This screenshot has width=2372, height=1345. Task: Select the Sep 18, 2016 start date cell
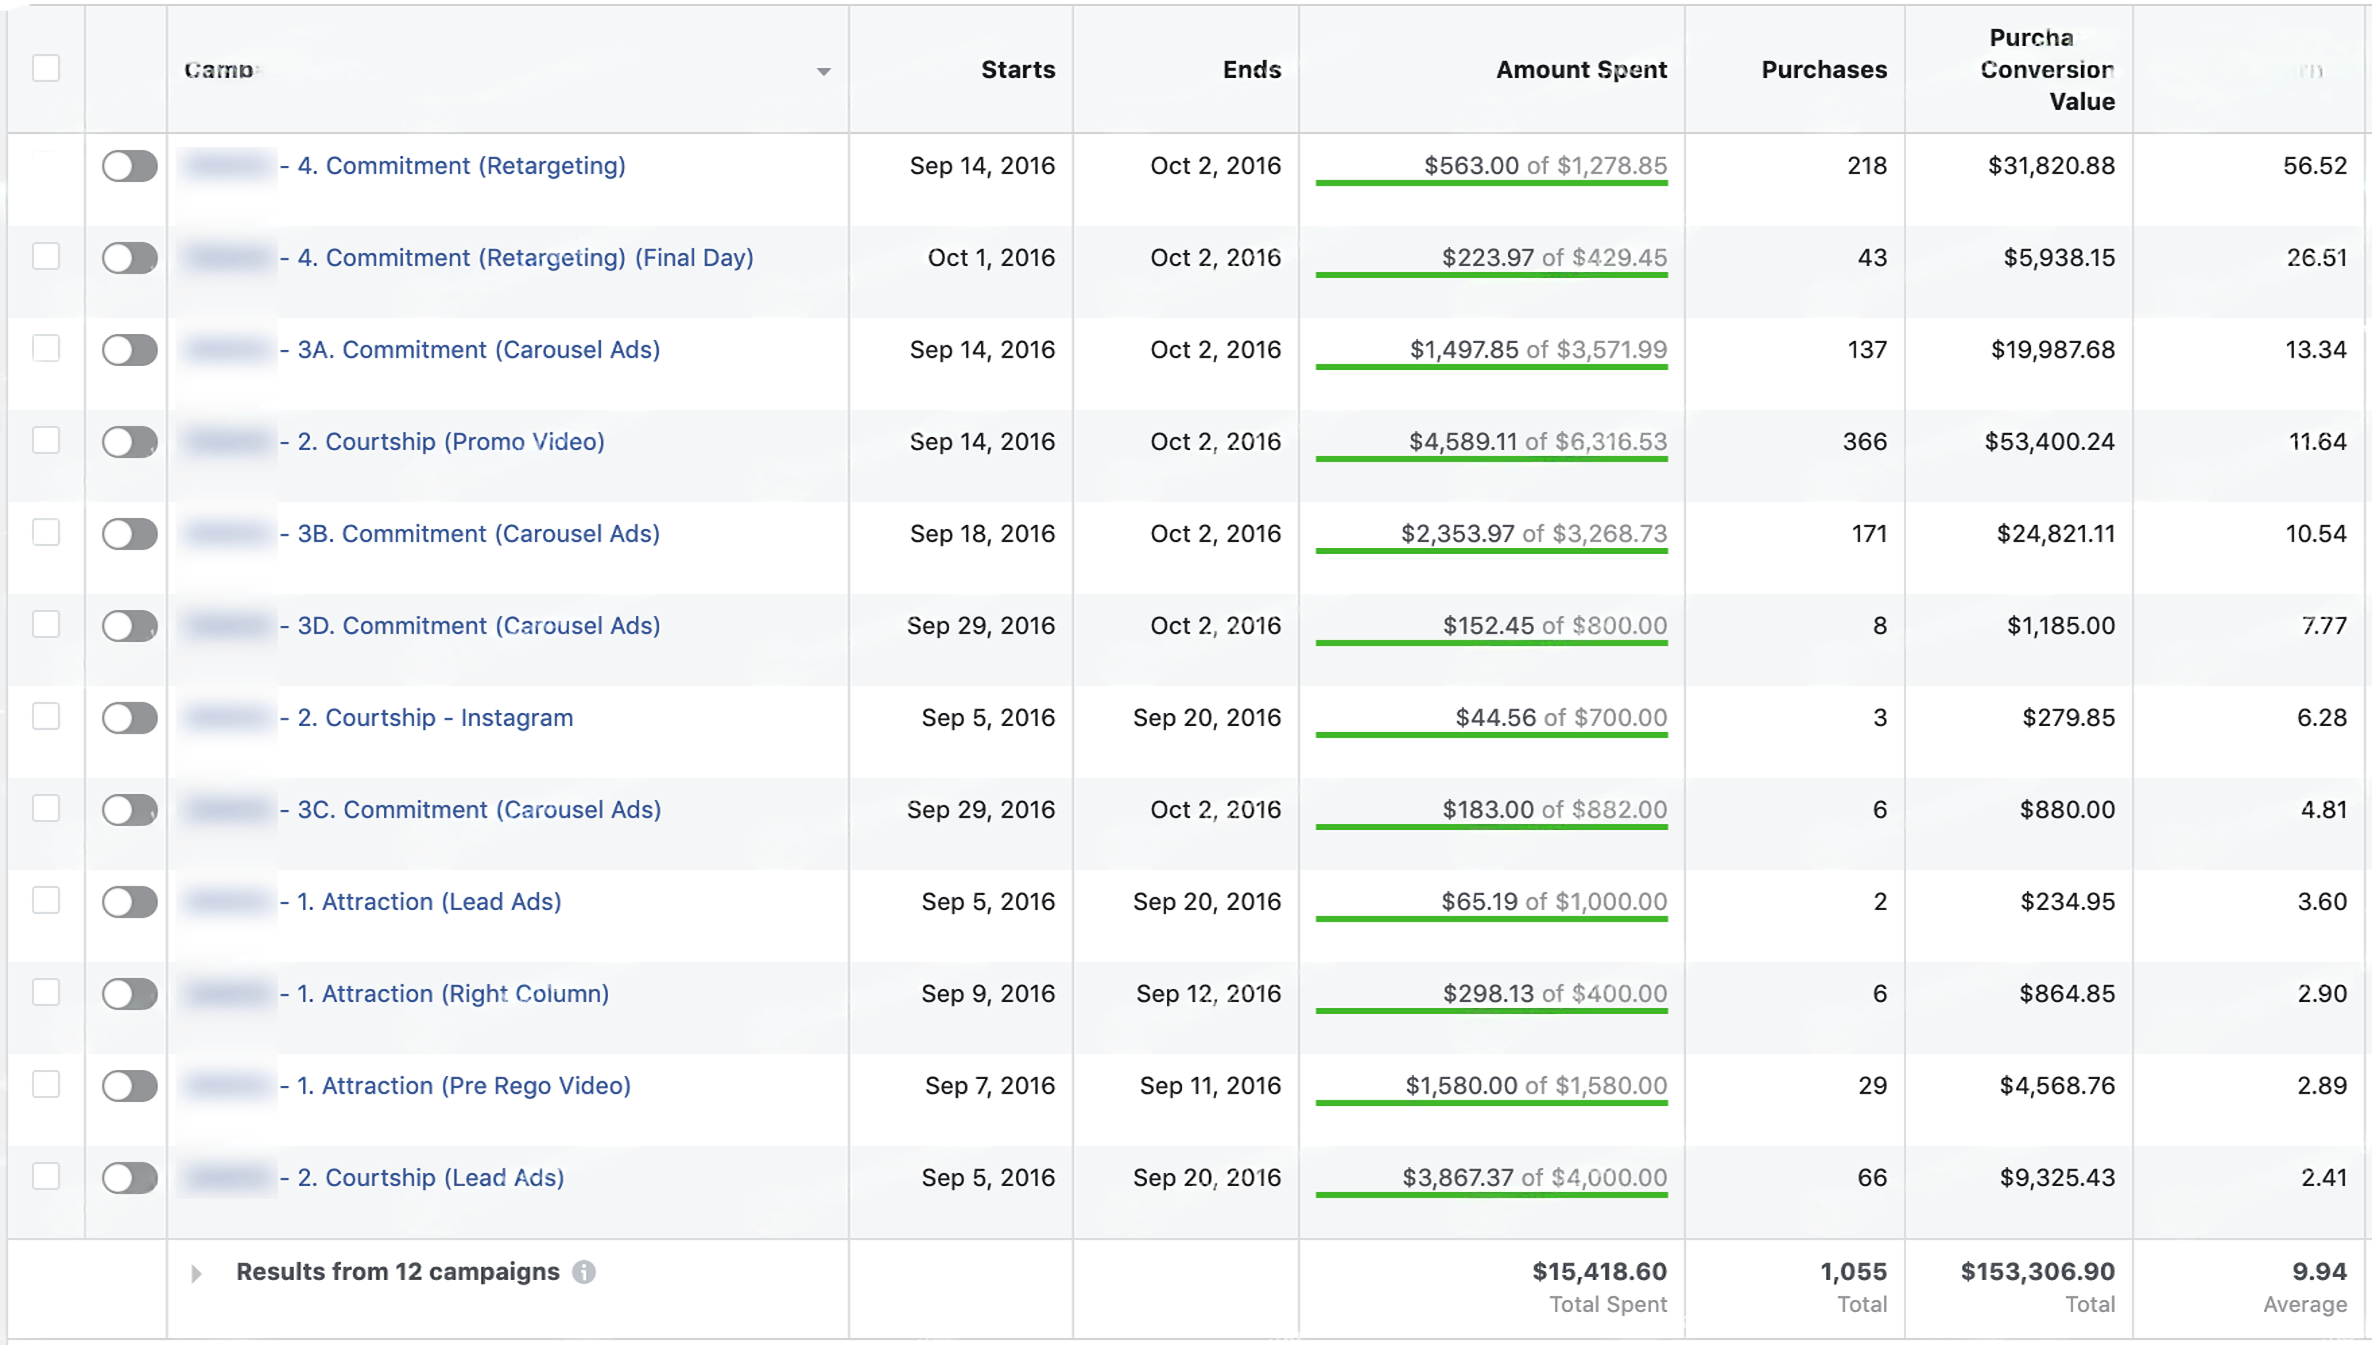tap(982, 534)
